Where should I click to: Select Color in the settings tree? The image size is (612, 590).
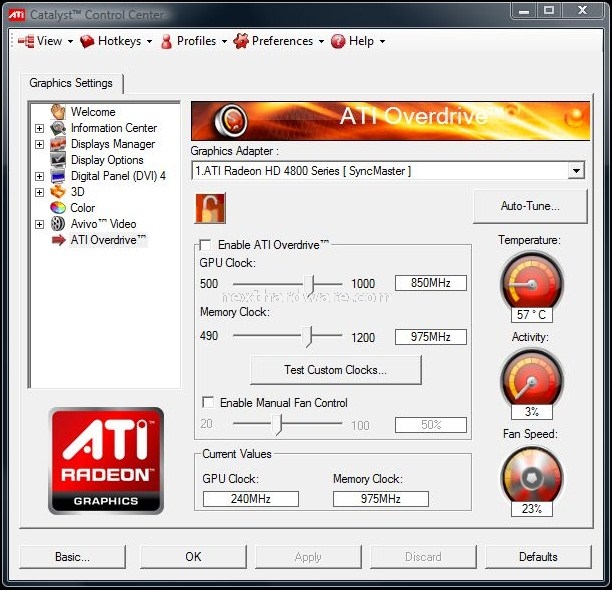click(x=82, y=208)
